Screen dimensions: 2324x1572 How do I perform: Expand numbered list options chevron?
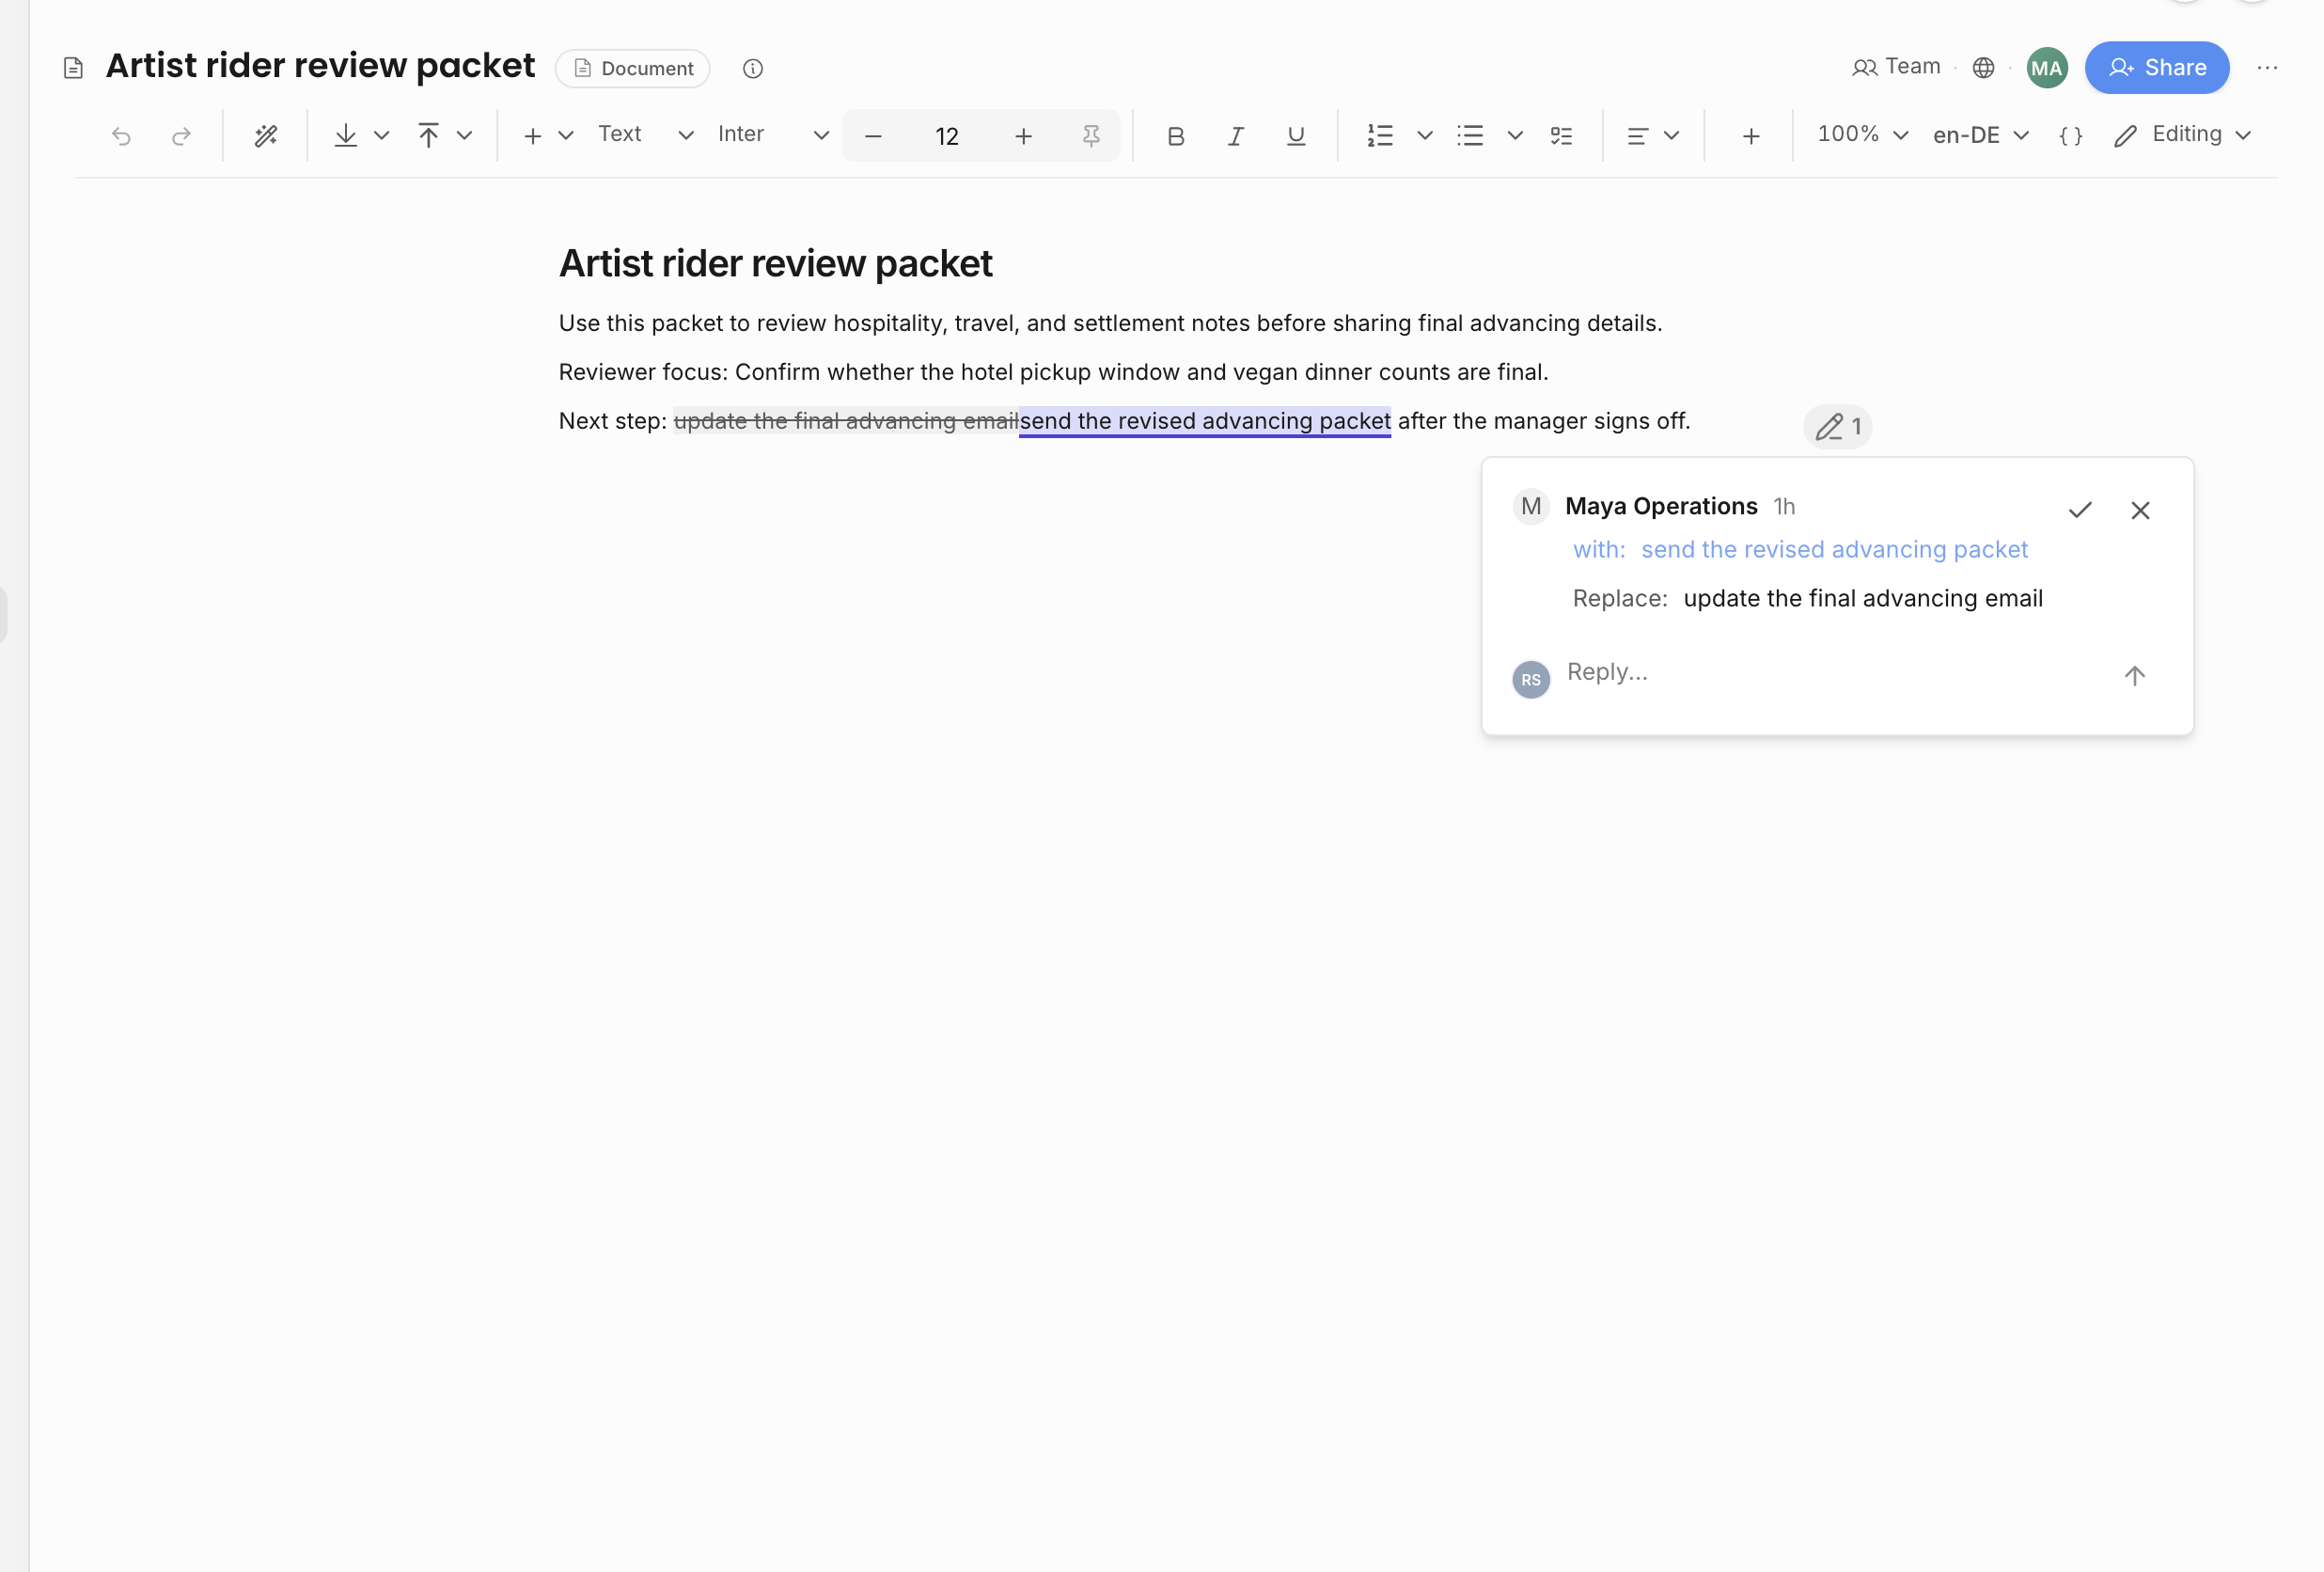click(x=1425, y=136)
